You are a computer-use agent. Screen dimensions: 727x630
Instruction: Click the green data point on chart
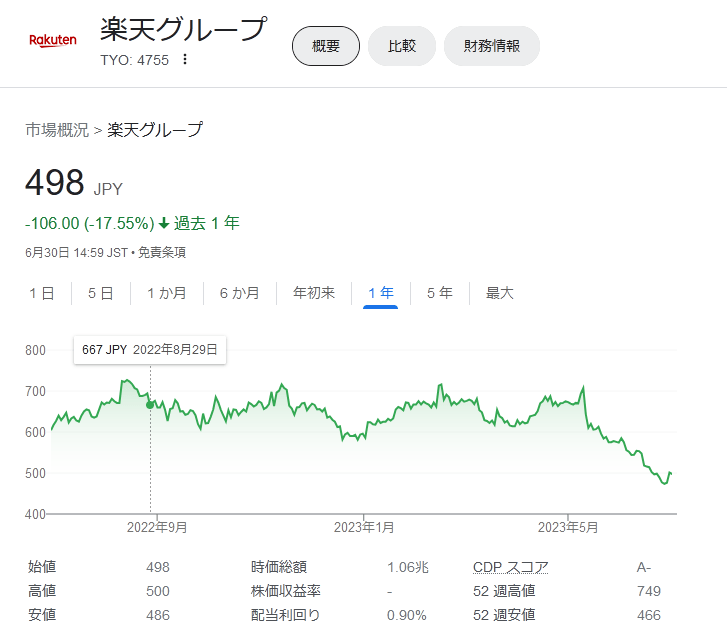coord(150,404)
